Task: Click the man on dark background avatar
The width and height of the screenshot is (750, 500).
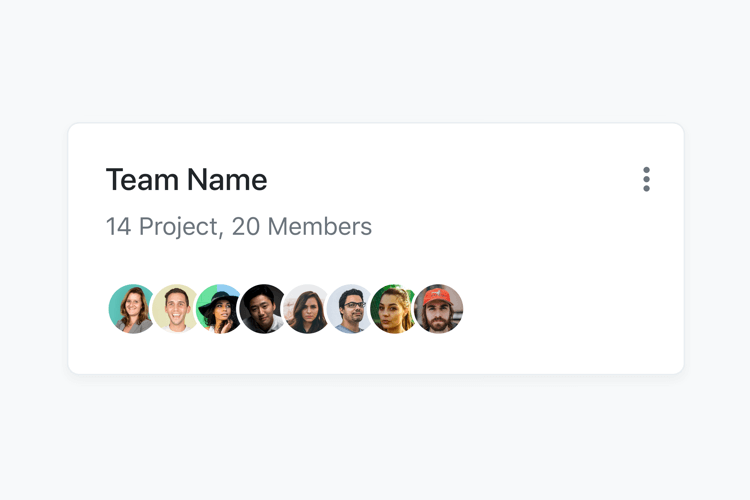Action: tap(263, 308)
